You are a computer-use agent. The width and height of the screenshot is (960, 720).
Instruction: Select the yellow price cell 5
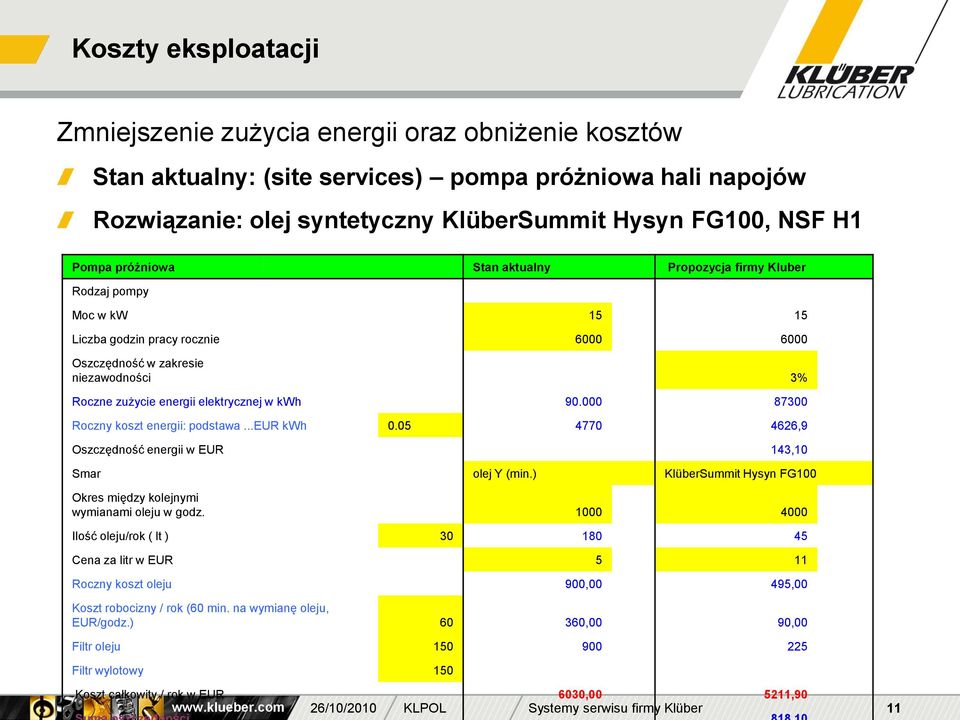pyautogui.click(x=538, y=560)
